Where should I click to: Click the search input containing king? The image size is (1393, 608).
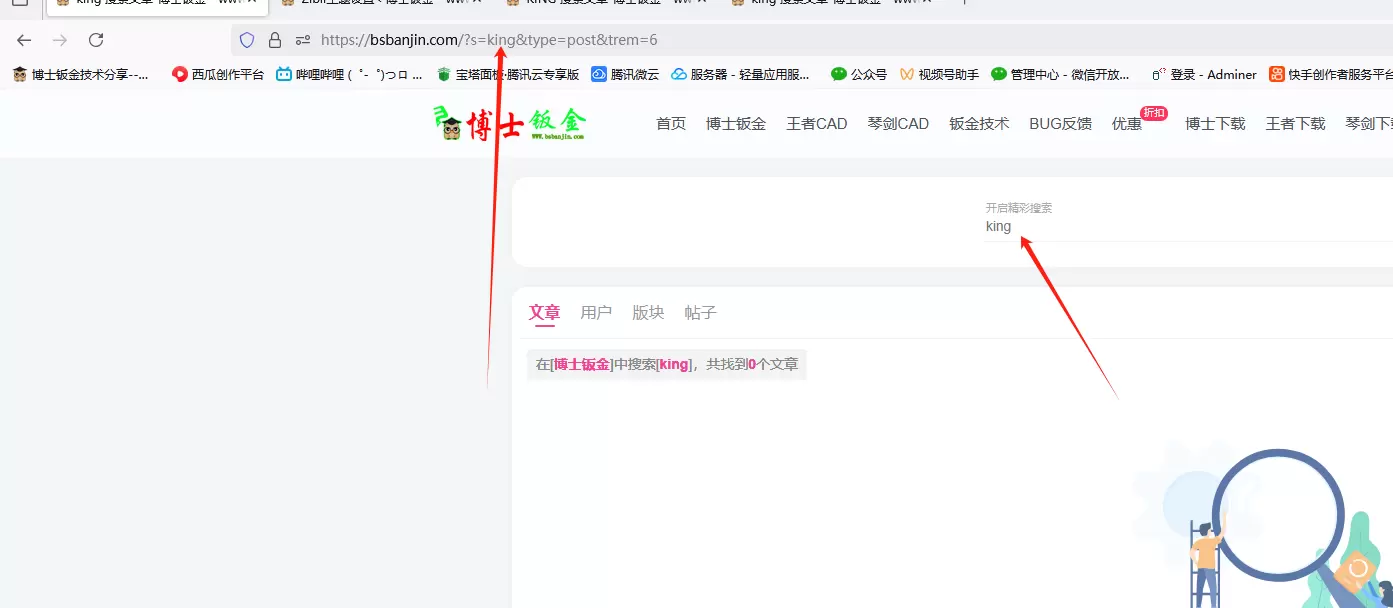point(1188,227)
